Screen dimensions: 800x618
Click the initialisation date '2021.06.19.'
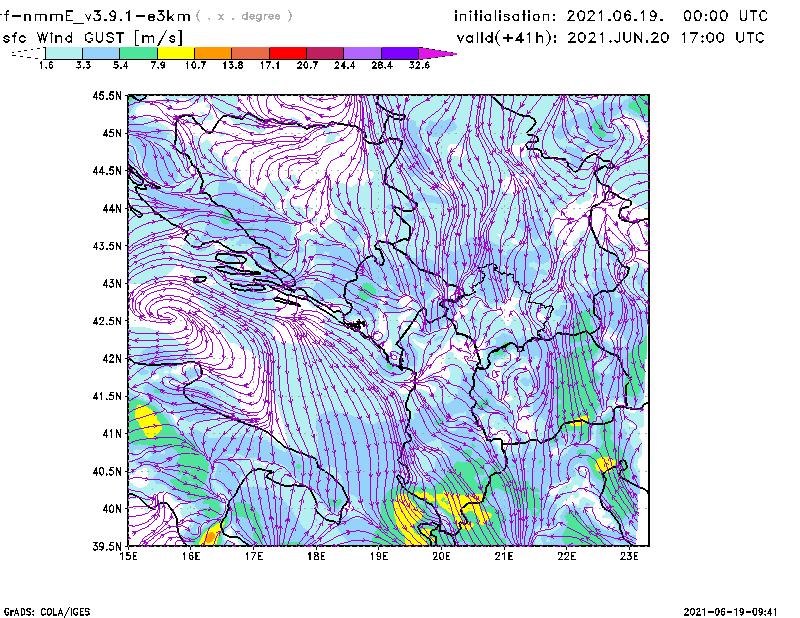point(615,16)
